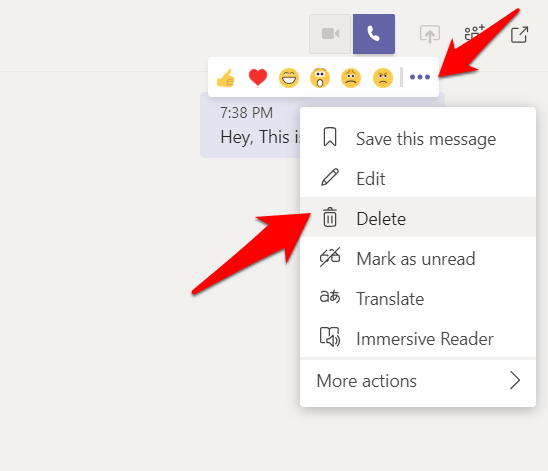Mark the message as unread
548x471 pixels.
click(x=418, y=258)
